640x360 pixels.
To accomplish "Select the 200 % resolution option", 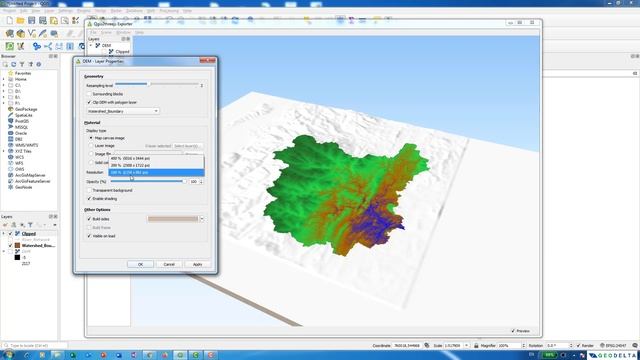I will click(x=156, y=165).
